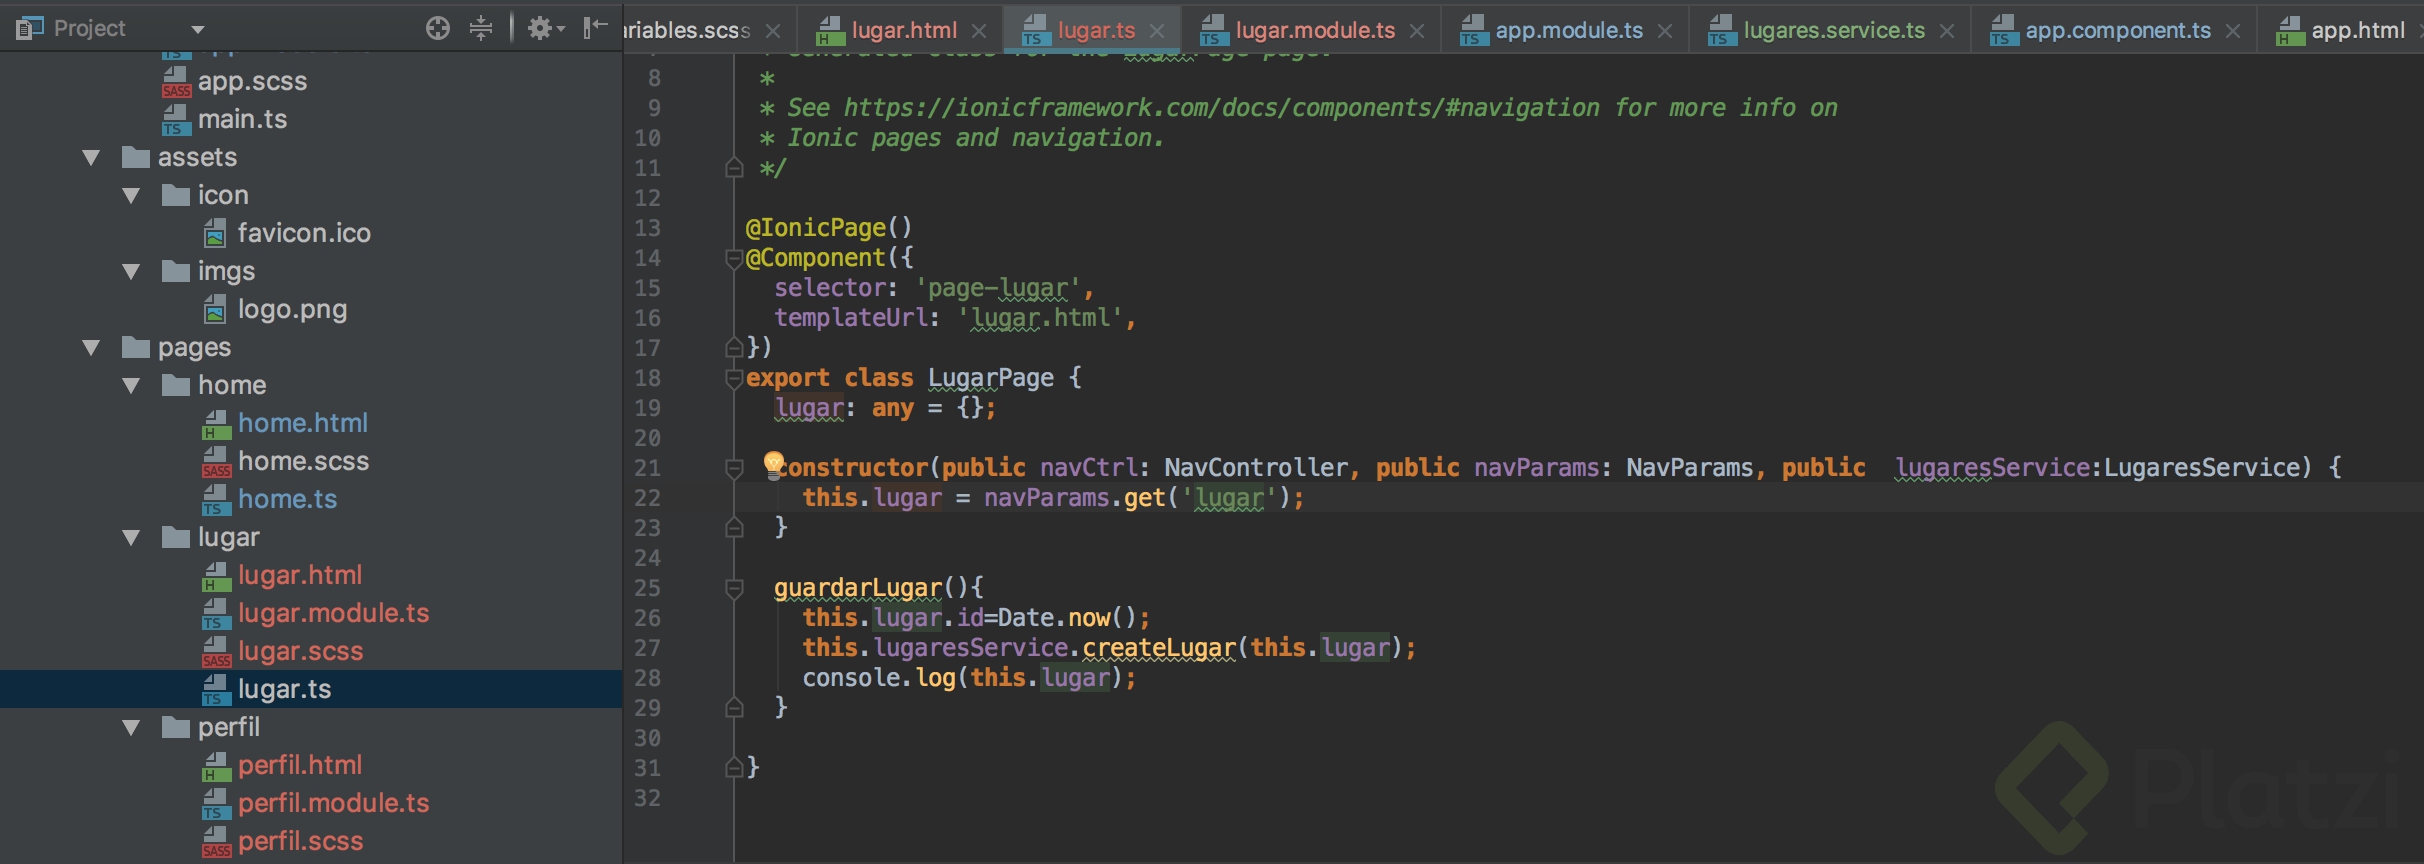Switch to the app.html editor tab
2424x864 pixels.
click(x=2340, y=31)
